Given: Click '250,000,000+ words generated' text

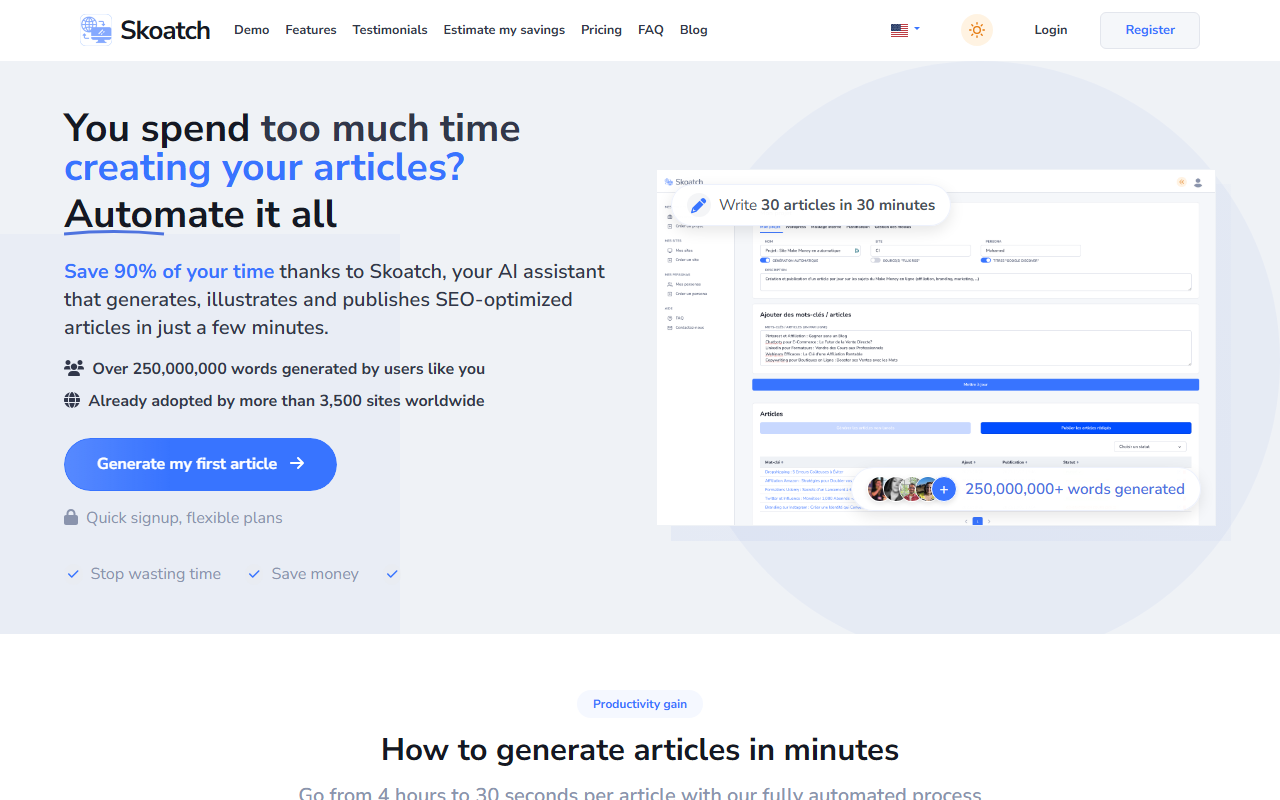Looking at the screenshot, I should 1075,489.
